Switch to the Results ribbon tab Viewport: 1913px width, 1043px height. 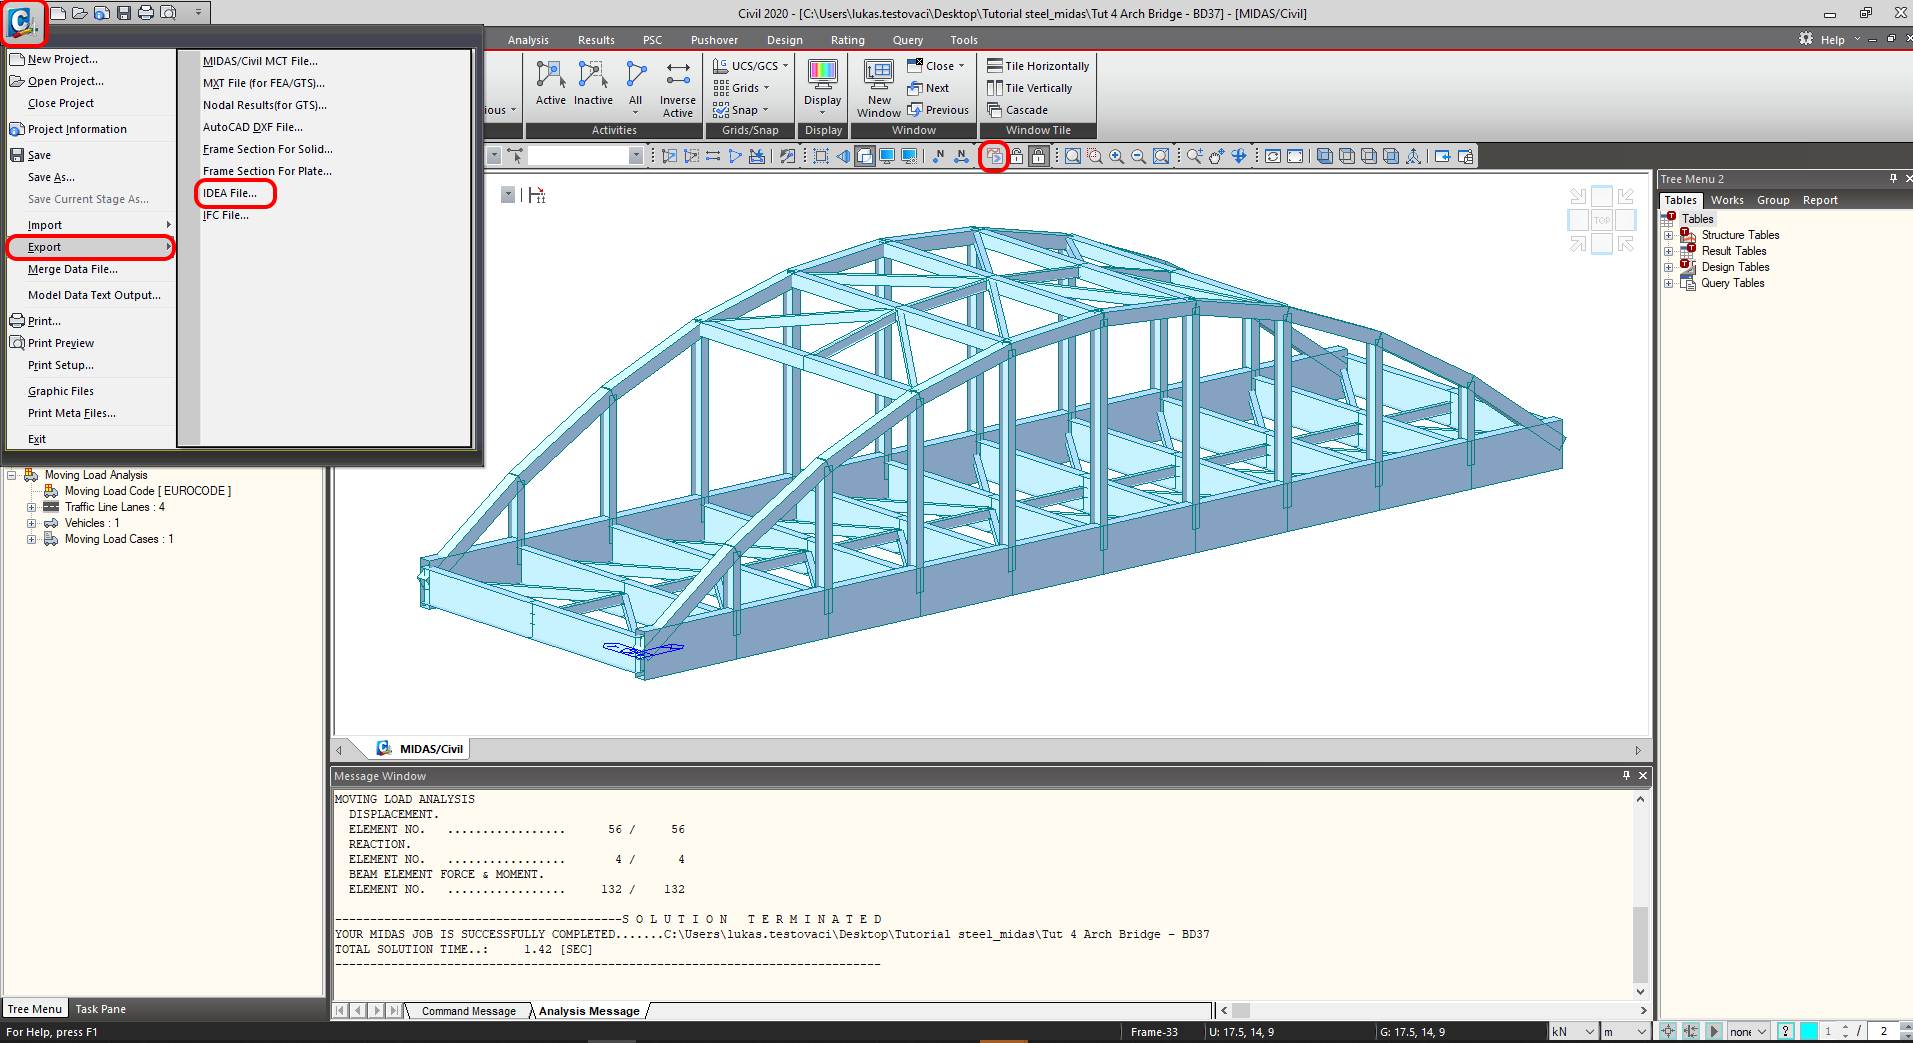[x=596, y=40]
